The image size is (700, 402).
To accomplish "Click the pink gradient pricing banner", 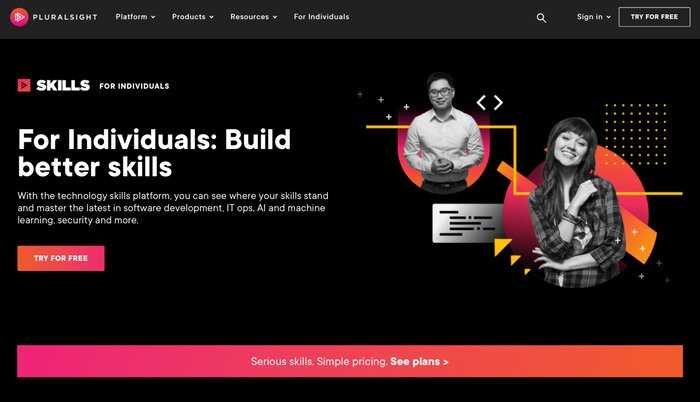I will (x=350, y=361).
